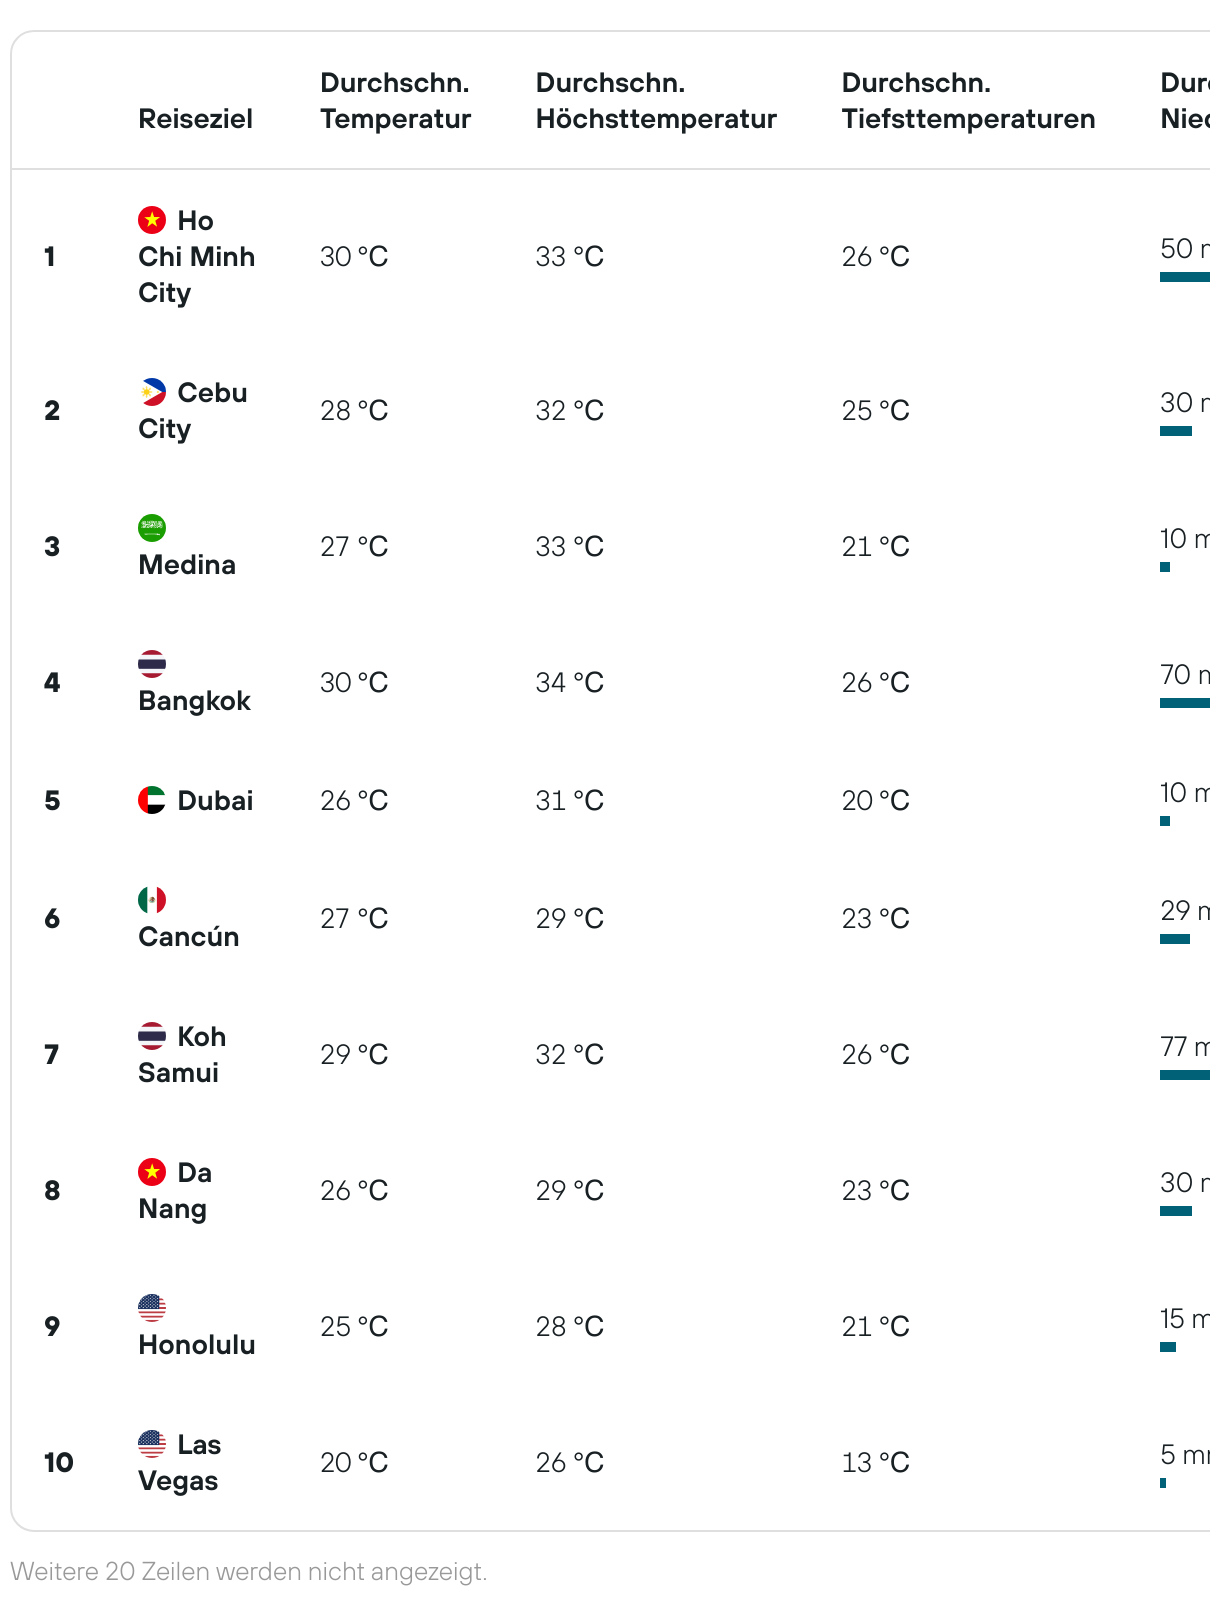Click the Vietnam flag icon beside Ho Chi Minh City

point(152,219)
